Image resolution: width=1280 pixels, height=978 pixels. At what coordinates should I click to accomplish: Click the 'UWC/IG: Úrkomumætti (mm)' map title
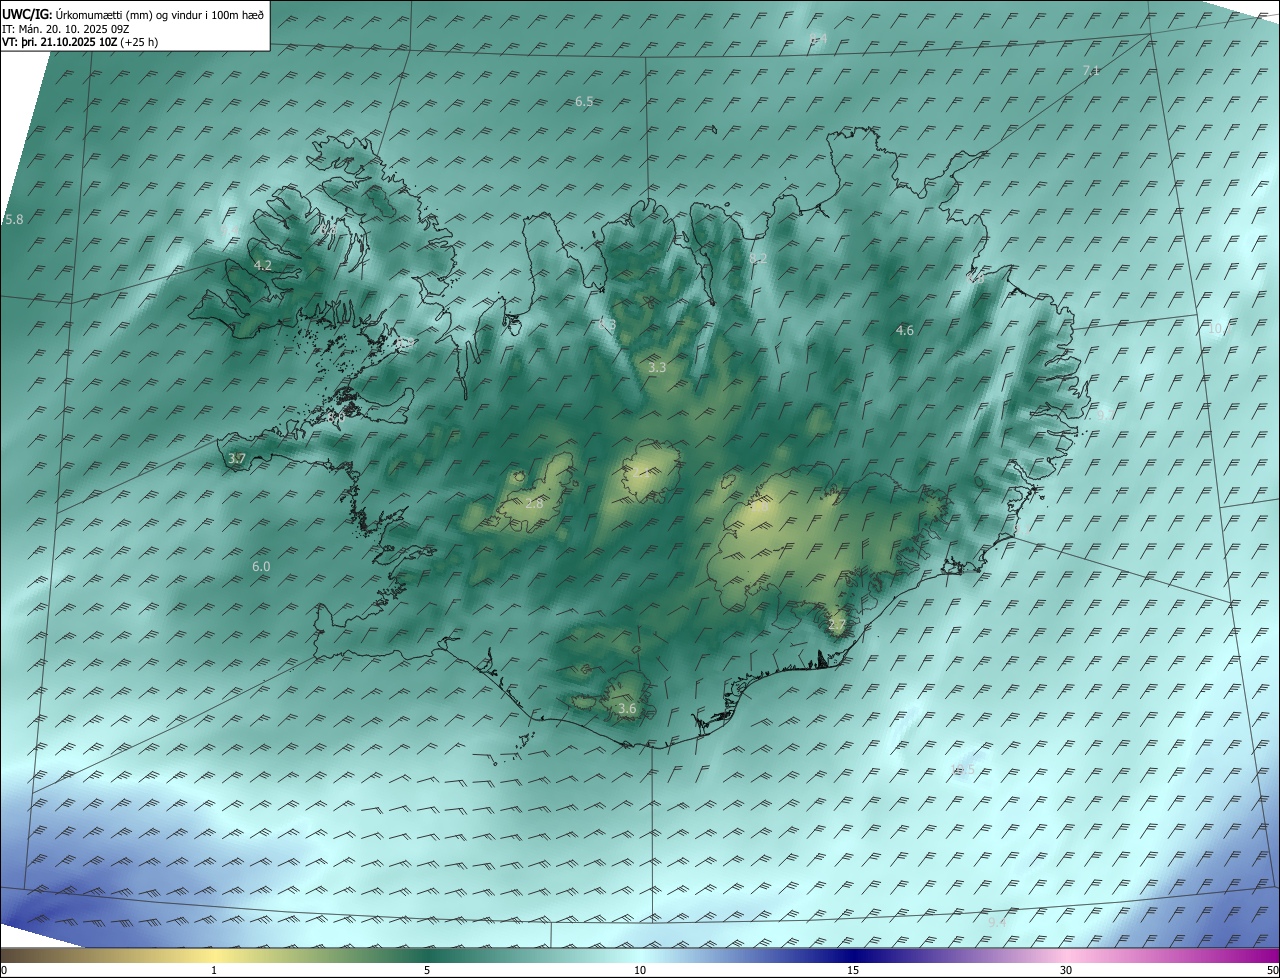click(133, 14)
